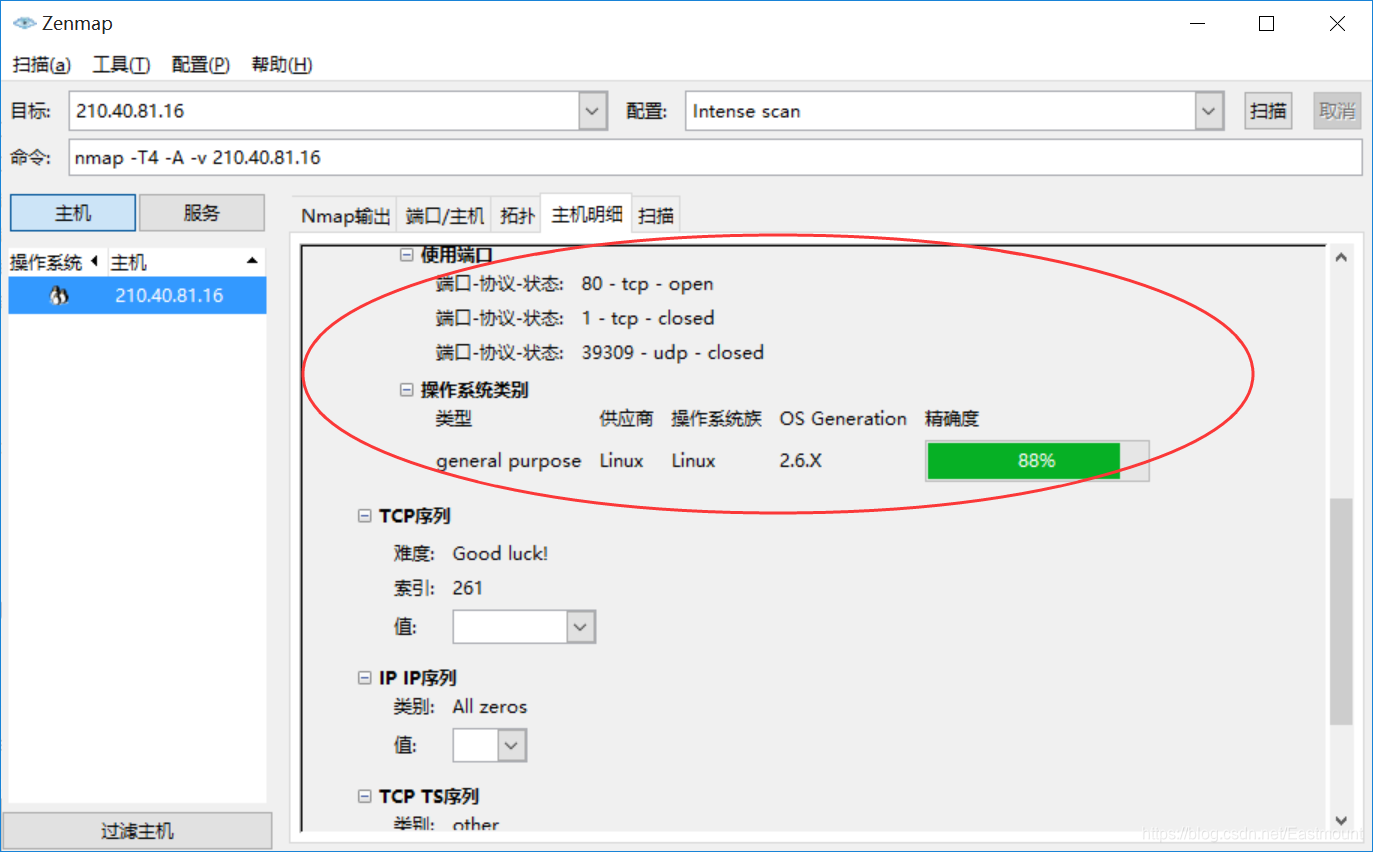
Task: Click the 2.6.X OS Generation value
Action: click(x=801, y=461)
